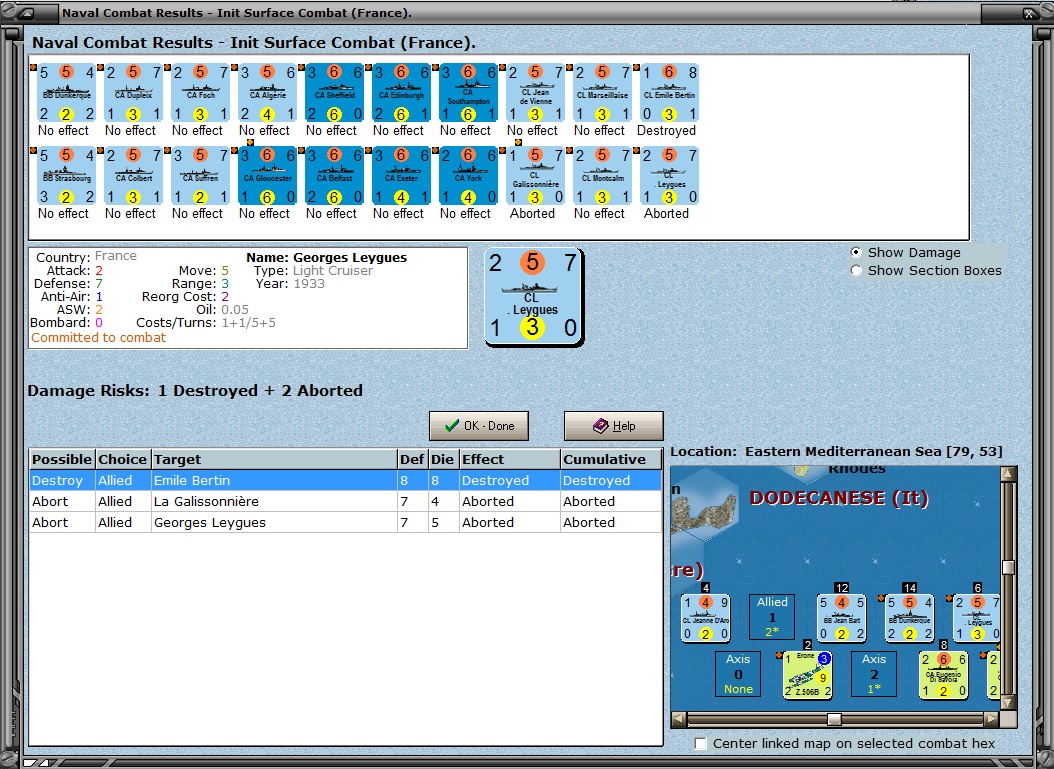This screenshot has height=769, width=1054.
Task: Click the Axis 0 None section box
Action: pyautogui.click(x=738, y=674)
